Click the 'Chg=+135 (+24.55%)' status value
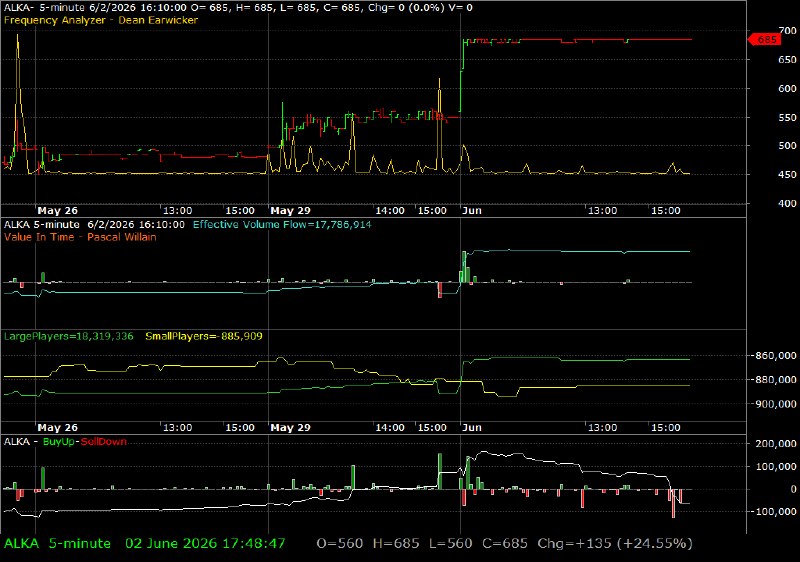The height and width of the screenshot is (562, 800). tap(615, 544)
